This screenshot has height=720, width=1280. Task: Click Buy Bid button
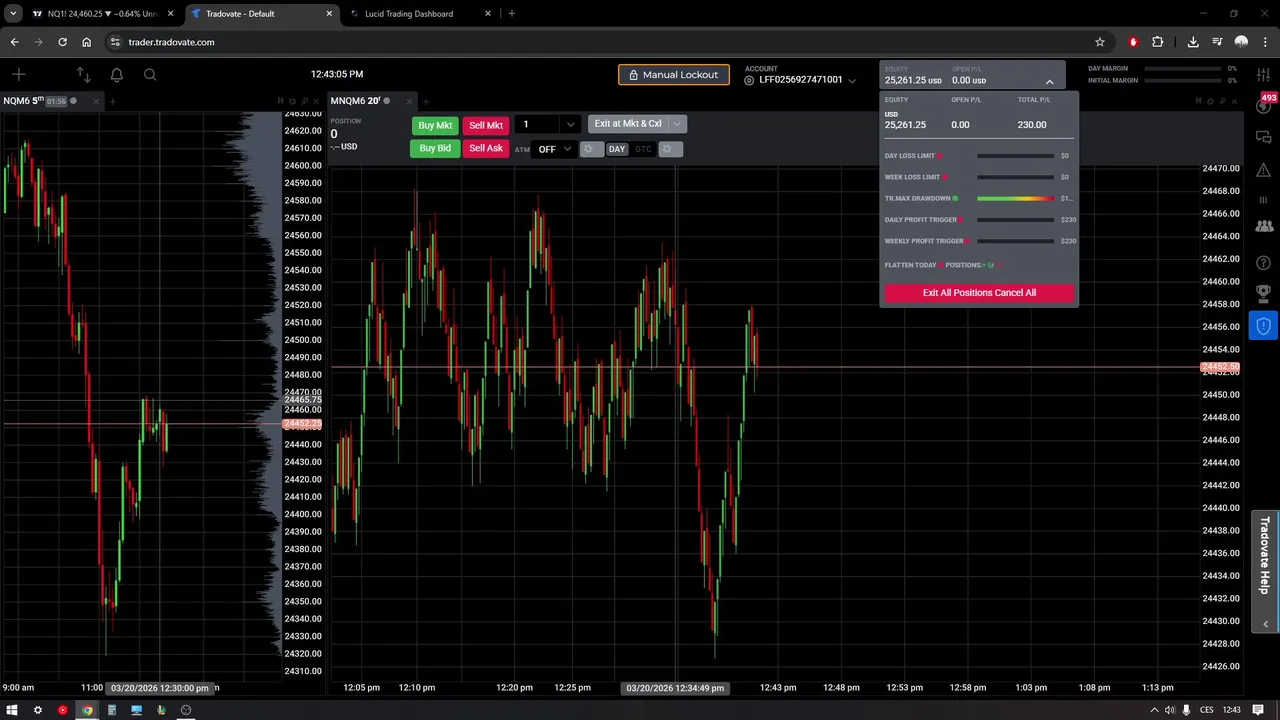point(435,148)
